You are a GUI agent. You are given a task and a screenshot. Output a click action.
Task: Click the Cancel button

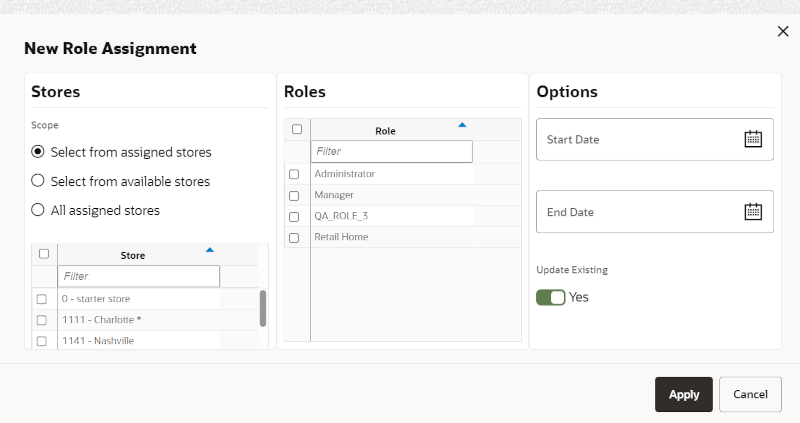[750, 394]
